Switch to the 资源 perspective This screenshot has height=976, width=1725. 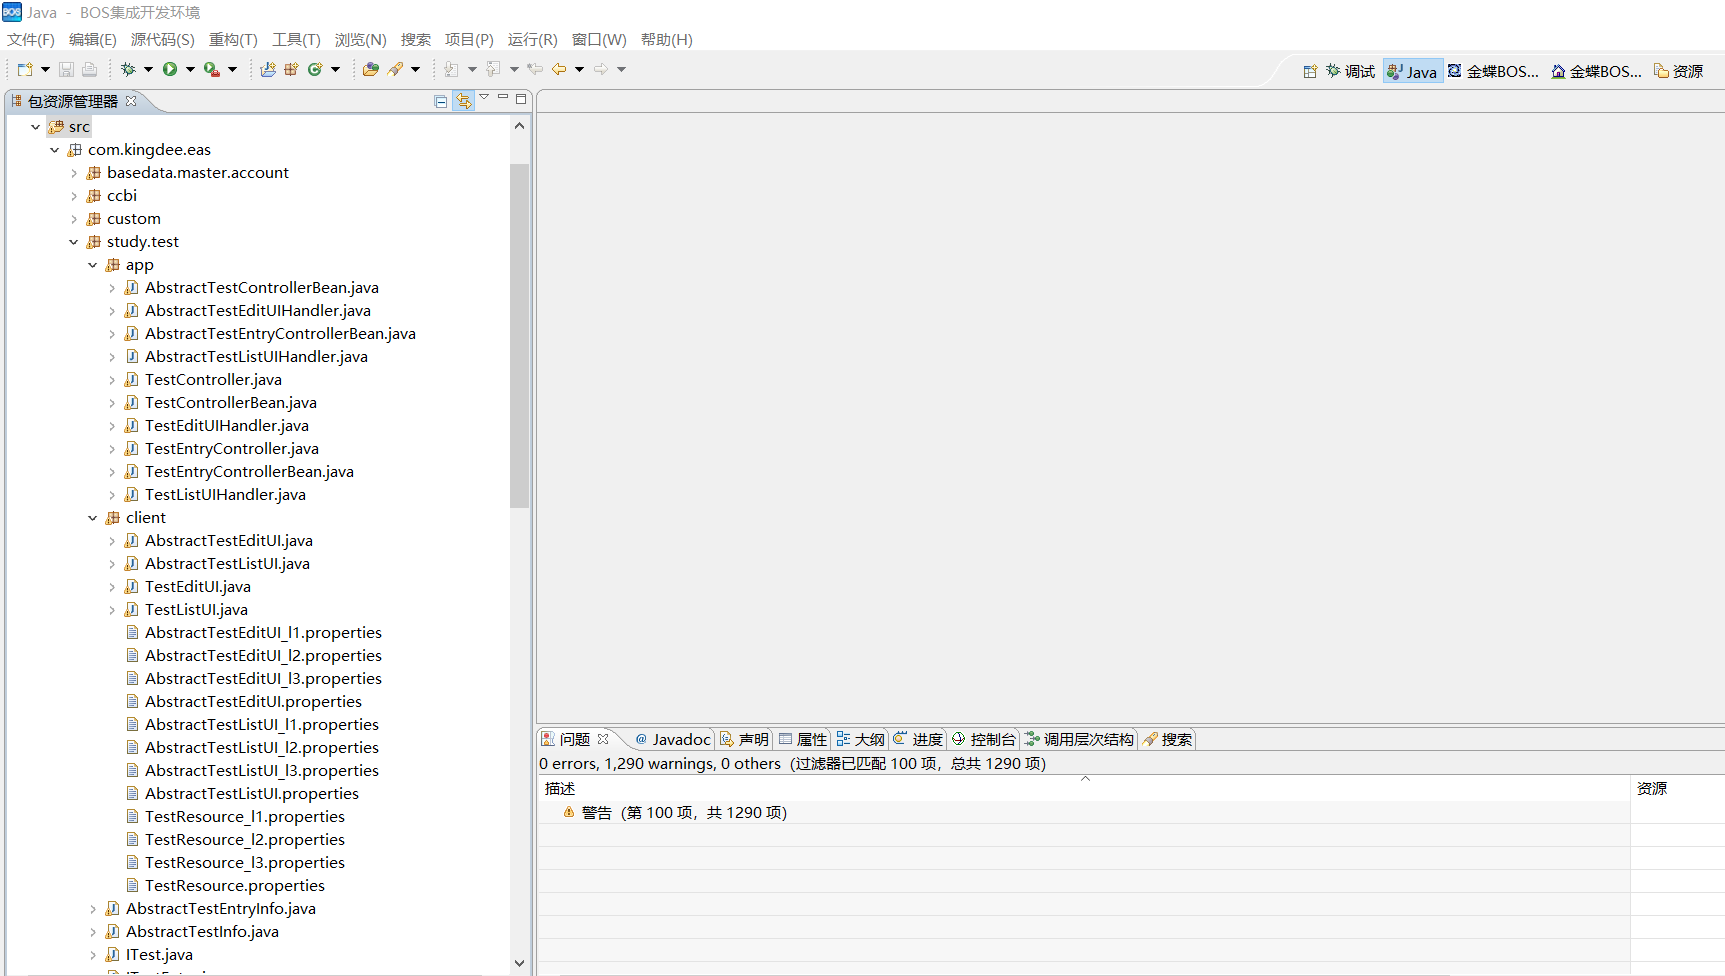pyautogui.click(x=1679, y=71)
